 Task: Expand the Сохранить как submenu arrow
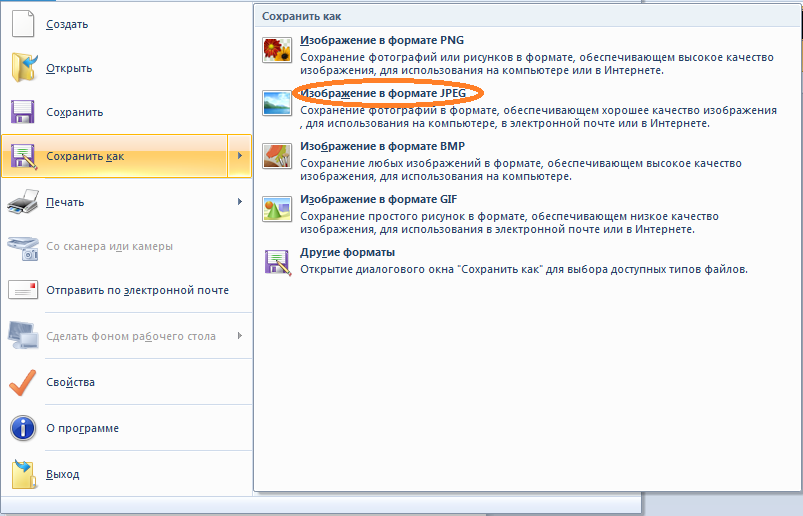coord(240,156)
